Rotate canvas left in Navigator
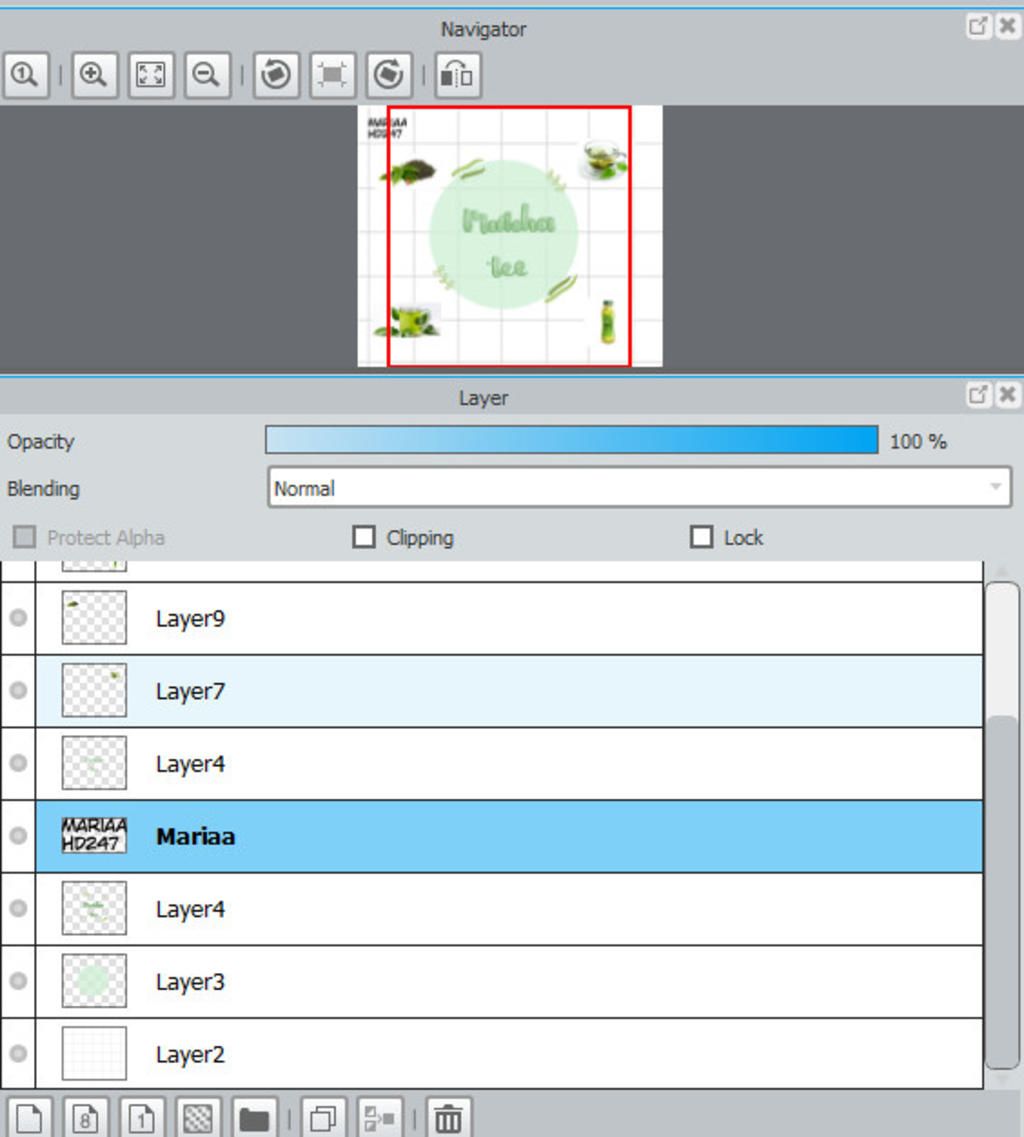The height and width of the screenshot is (1137, 1024). (276, 75)
